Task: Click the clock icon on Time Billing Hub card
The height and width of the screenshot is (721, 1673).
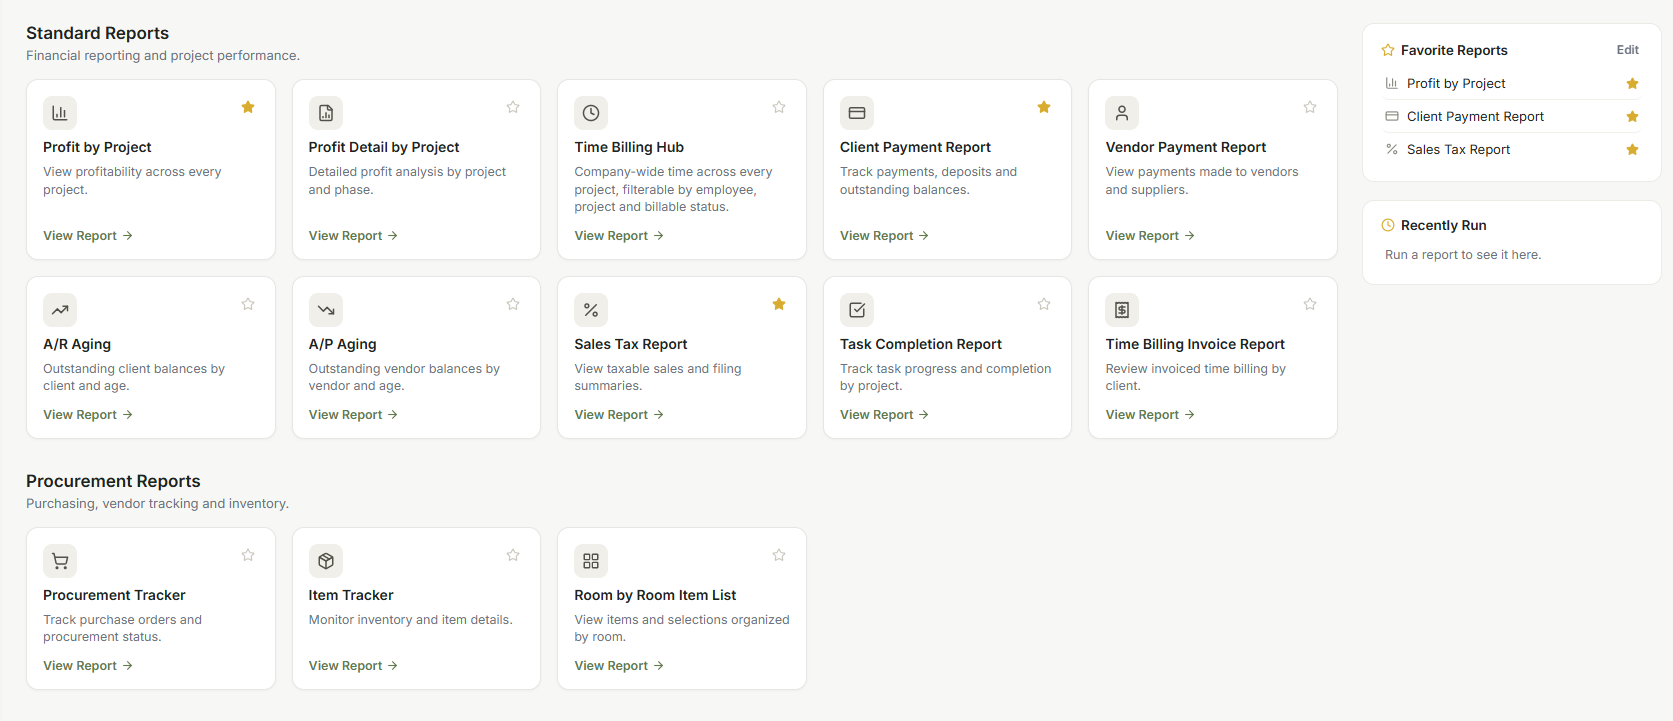Action: [x=591, y=113]
